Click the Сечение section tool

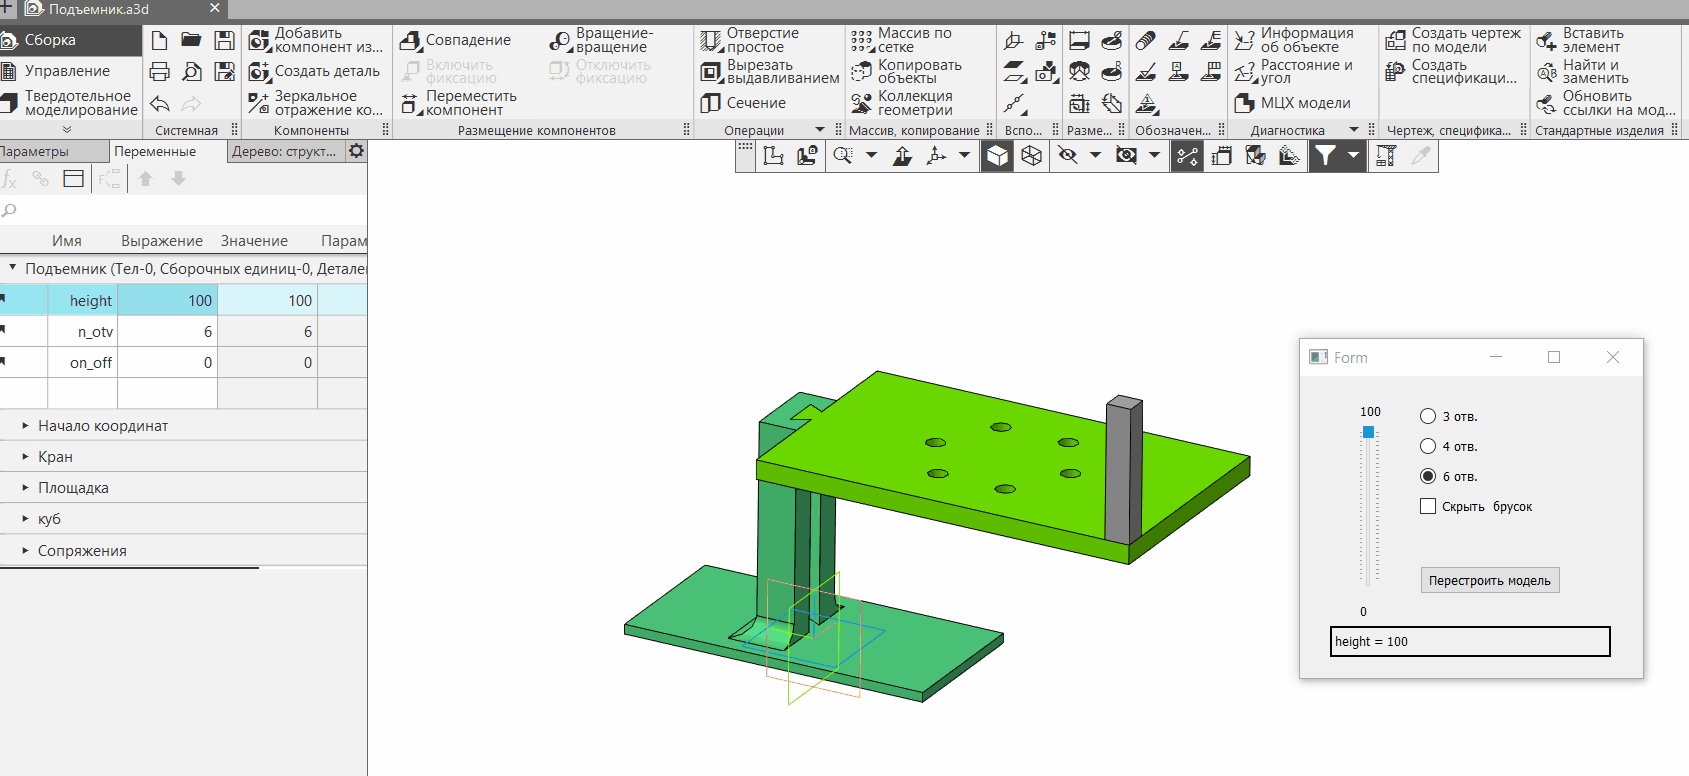[743, 103]
